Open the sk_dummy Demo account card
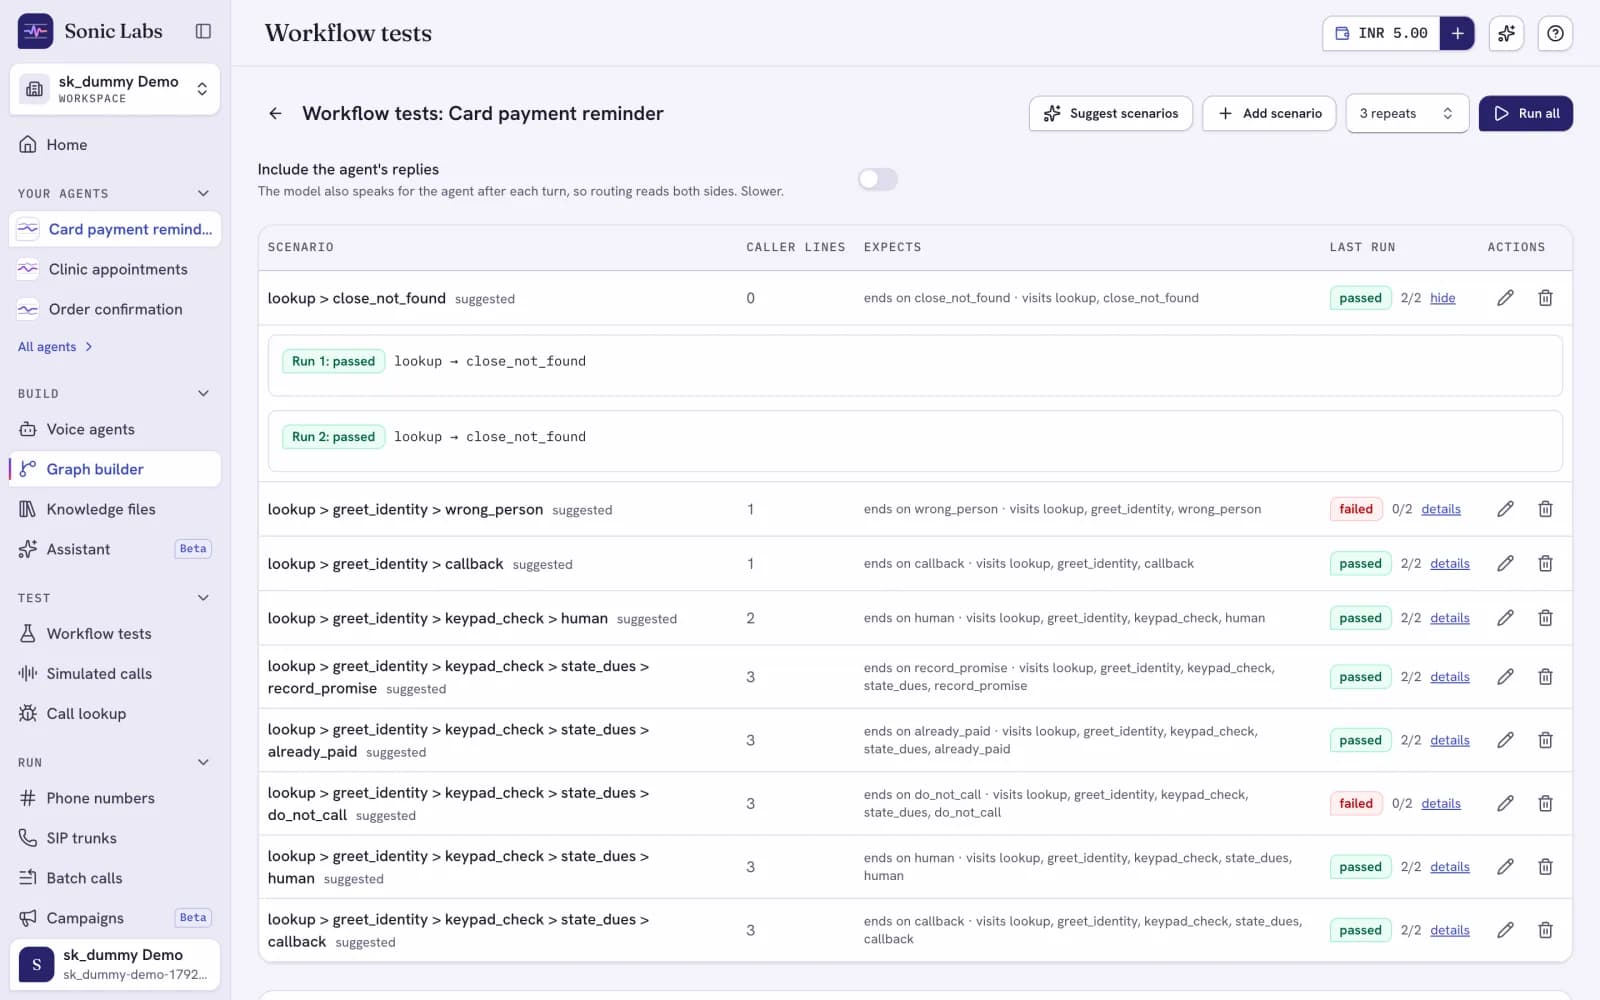This screenshot has height=1000, width=1600. pos(115,964)
